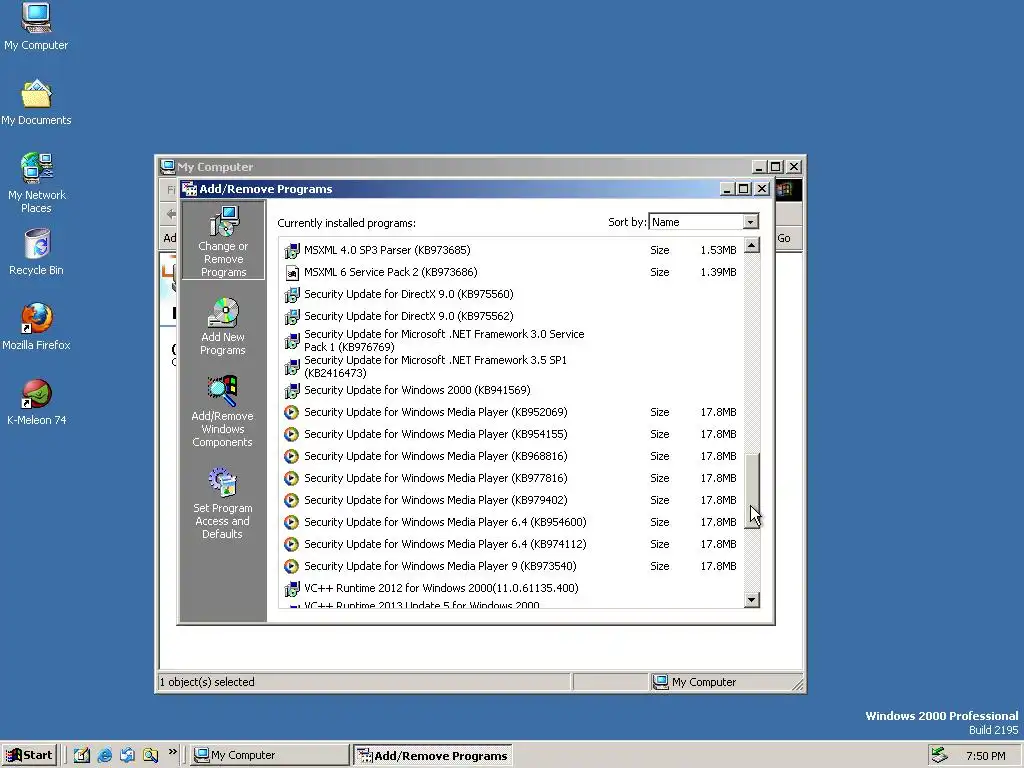The height and width of the screenshot is (768, 1024).
Task: Click the taskbar clock showing 7:50 PM
Action: pos(985,756)
